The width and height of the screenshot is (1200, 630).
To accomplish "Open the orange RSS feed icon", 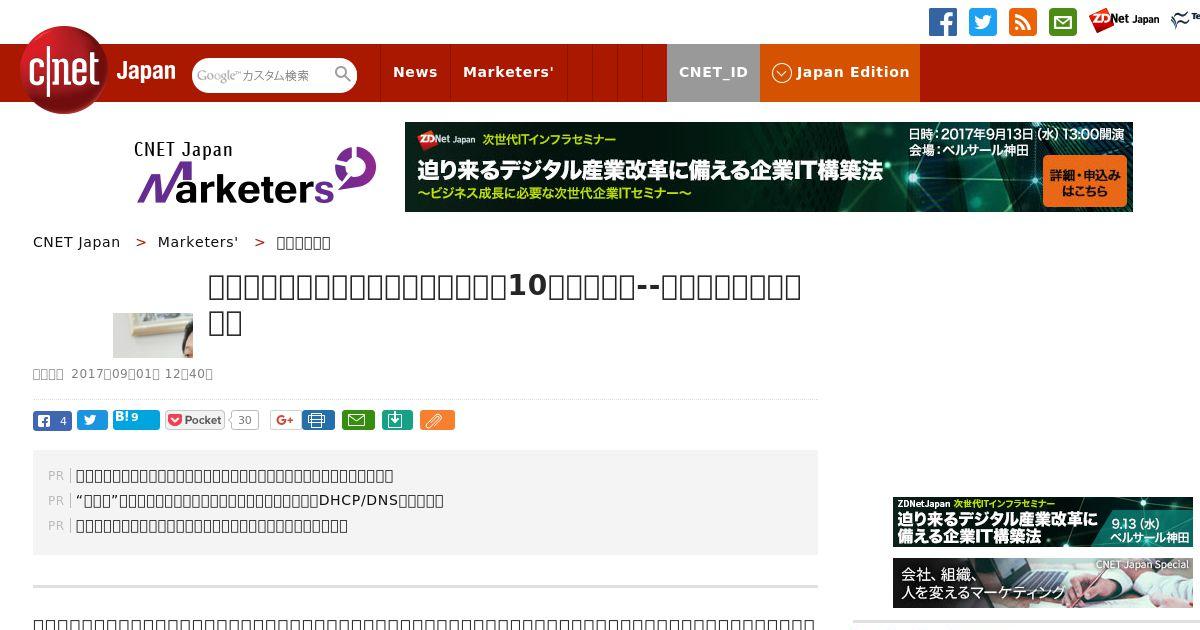I will [x=1023, y=22].
